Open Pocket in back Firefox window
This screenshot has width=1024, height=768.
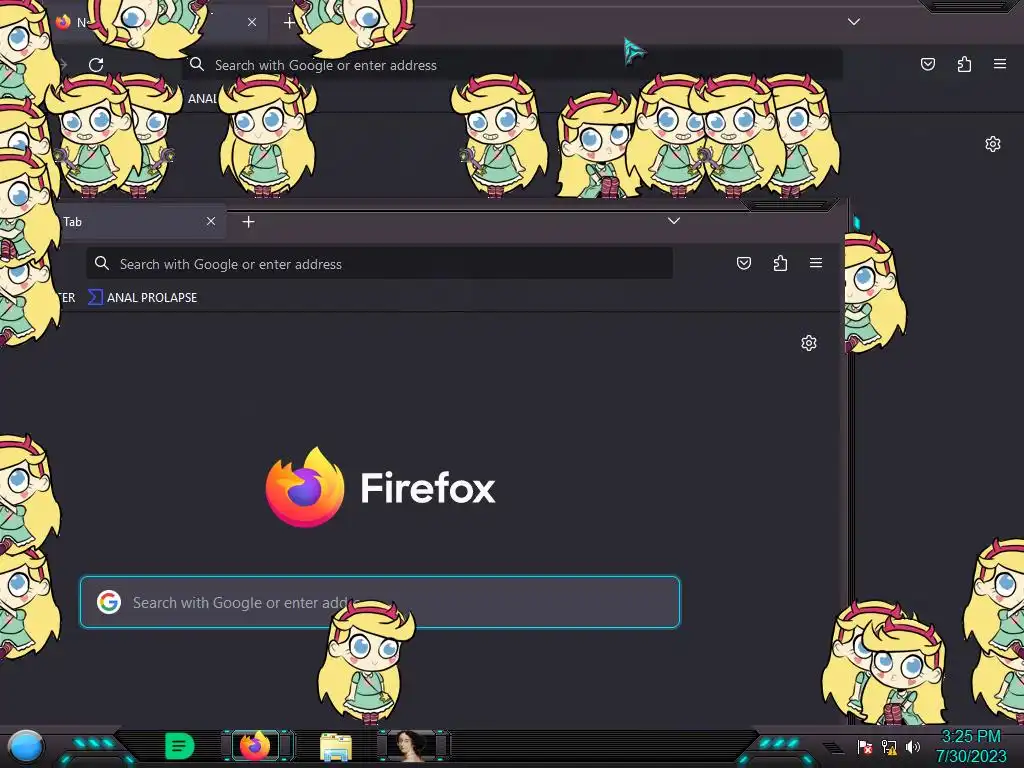pyautogui.click(x=927, y=64)
